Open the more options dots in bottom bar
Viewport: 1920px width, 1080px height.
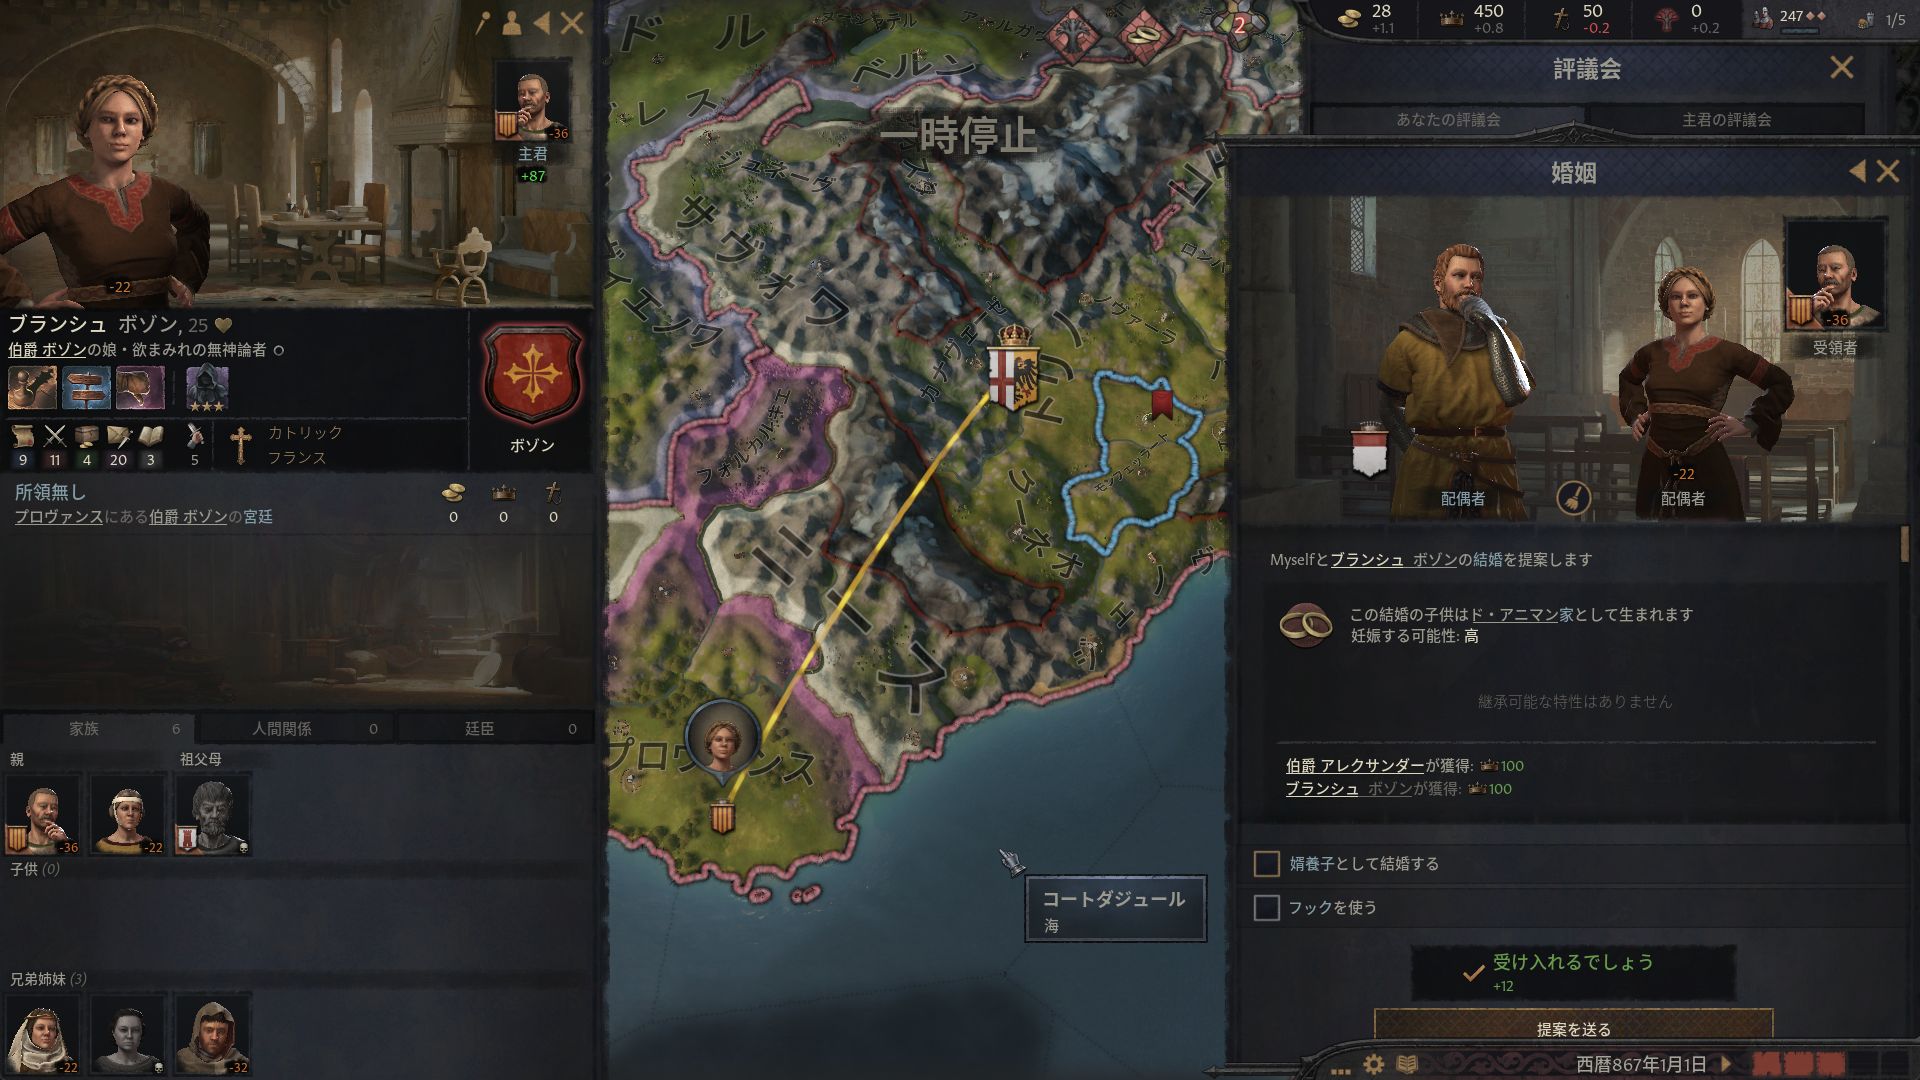[1340, 1068]
